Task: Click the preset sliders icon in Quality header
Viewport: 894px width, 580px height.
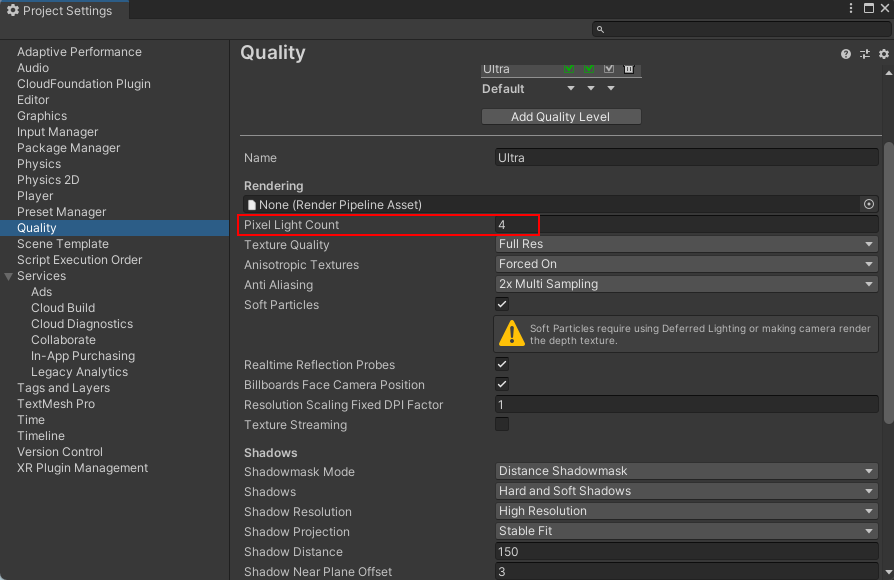Action: tap(865, 54)
